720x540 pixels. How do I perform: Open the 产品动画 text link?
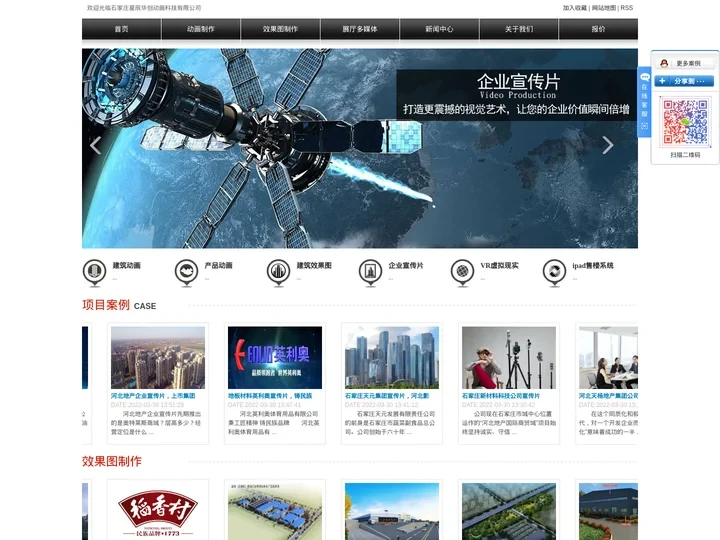(218, 265)
